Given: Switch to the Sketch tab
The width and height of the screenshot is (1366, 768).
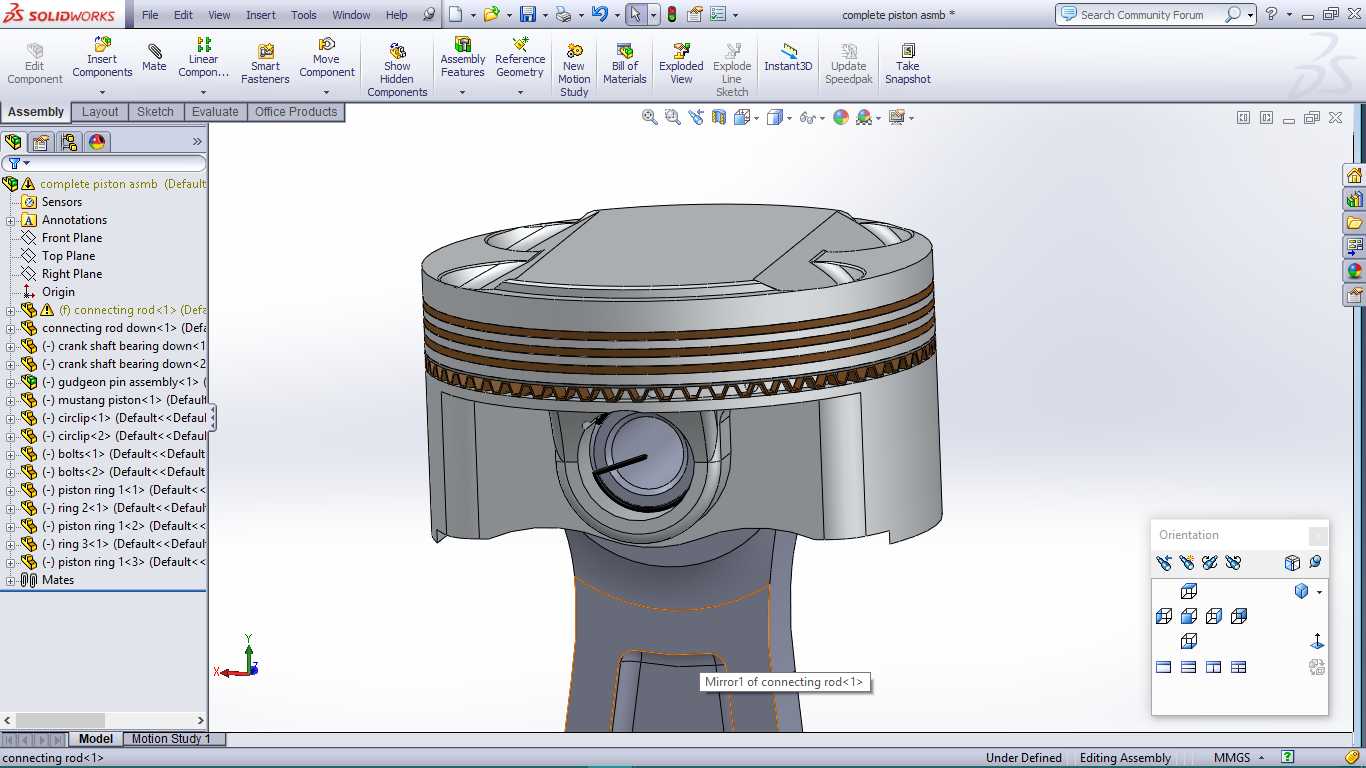Looking at the screenshot, I should pyautogui.click(x=155, y=112).
